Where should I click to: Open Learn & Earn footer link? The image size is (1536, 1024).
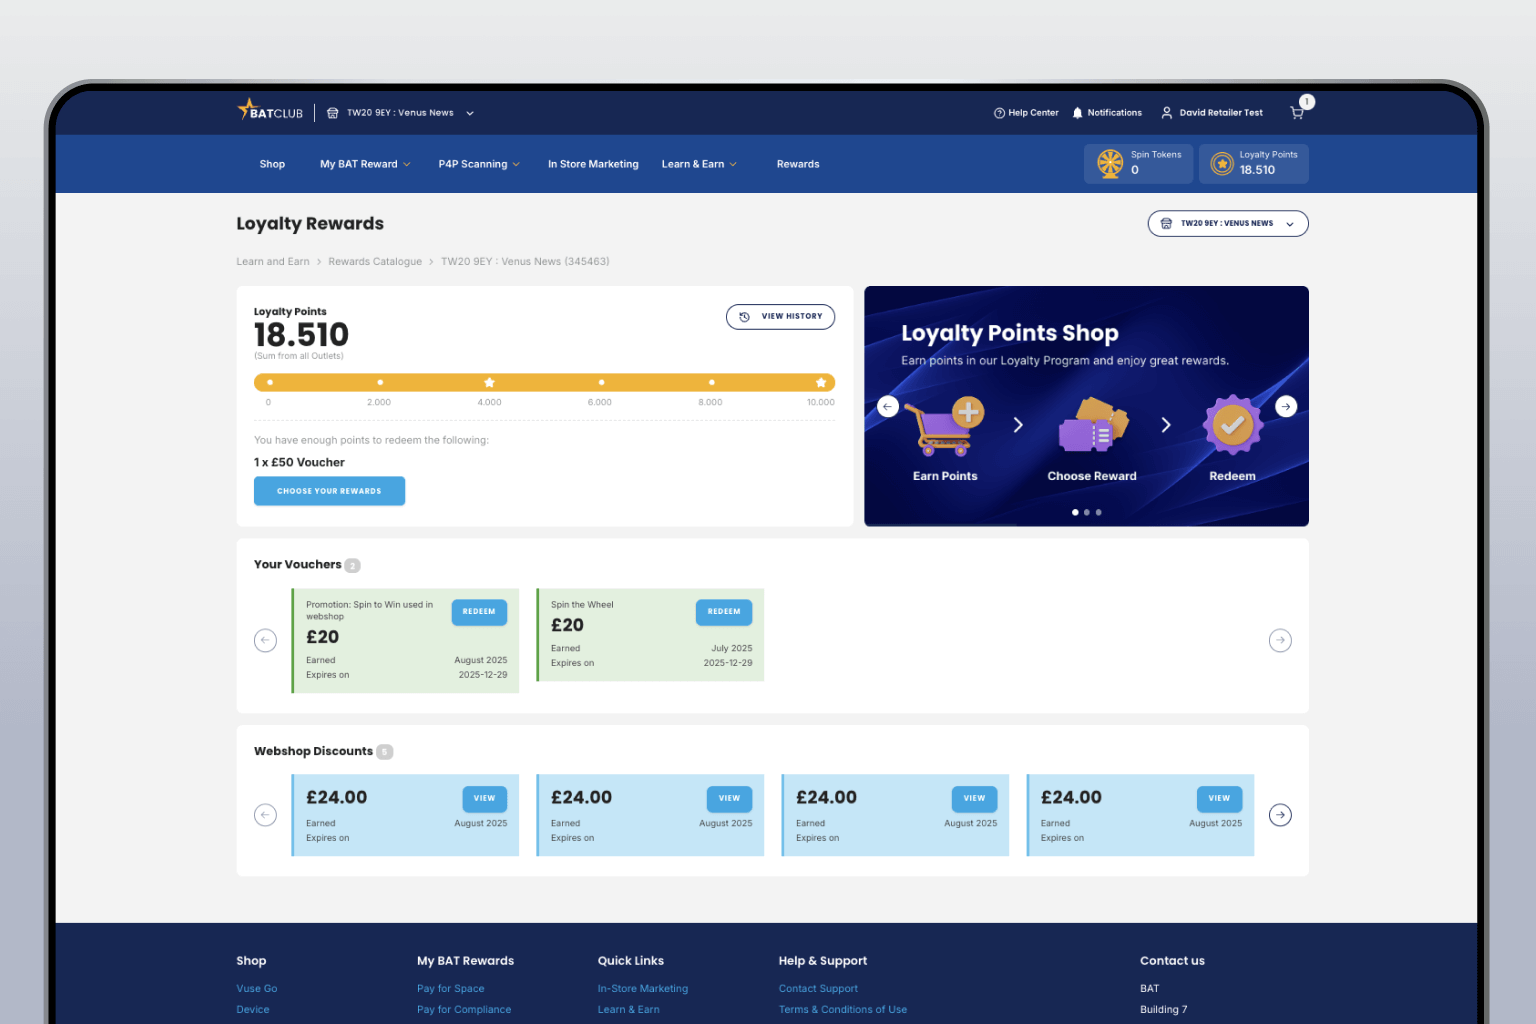click(629, 1010)
